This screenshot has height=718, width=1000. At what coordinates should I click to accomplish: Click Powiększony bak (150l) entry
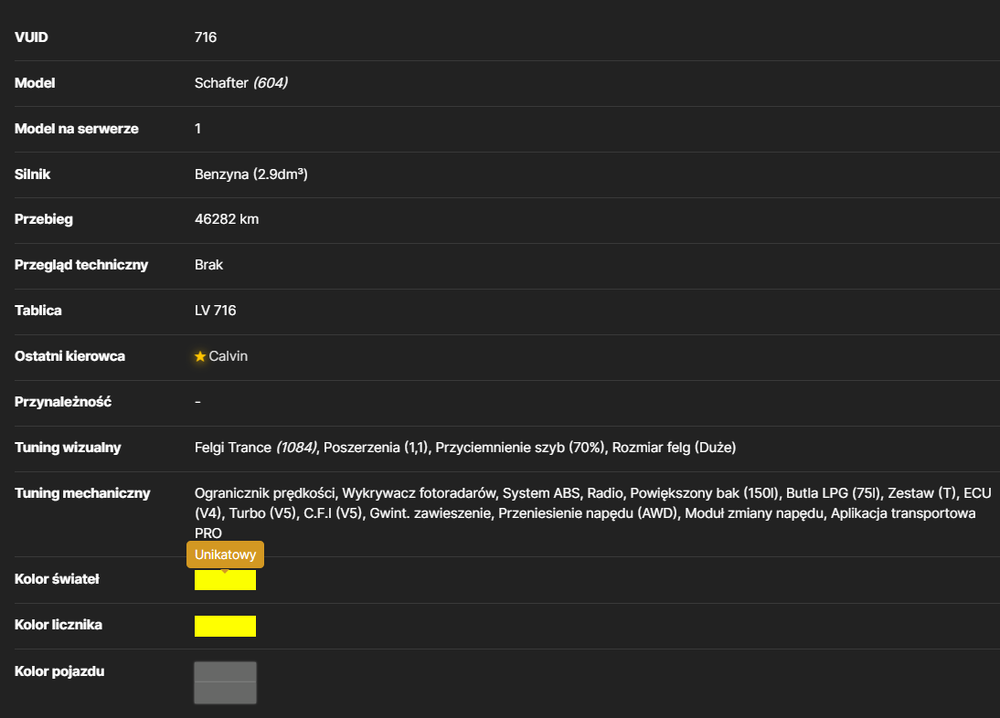click(704, 494)
